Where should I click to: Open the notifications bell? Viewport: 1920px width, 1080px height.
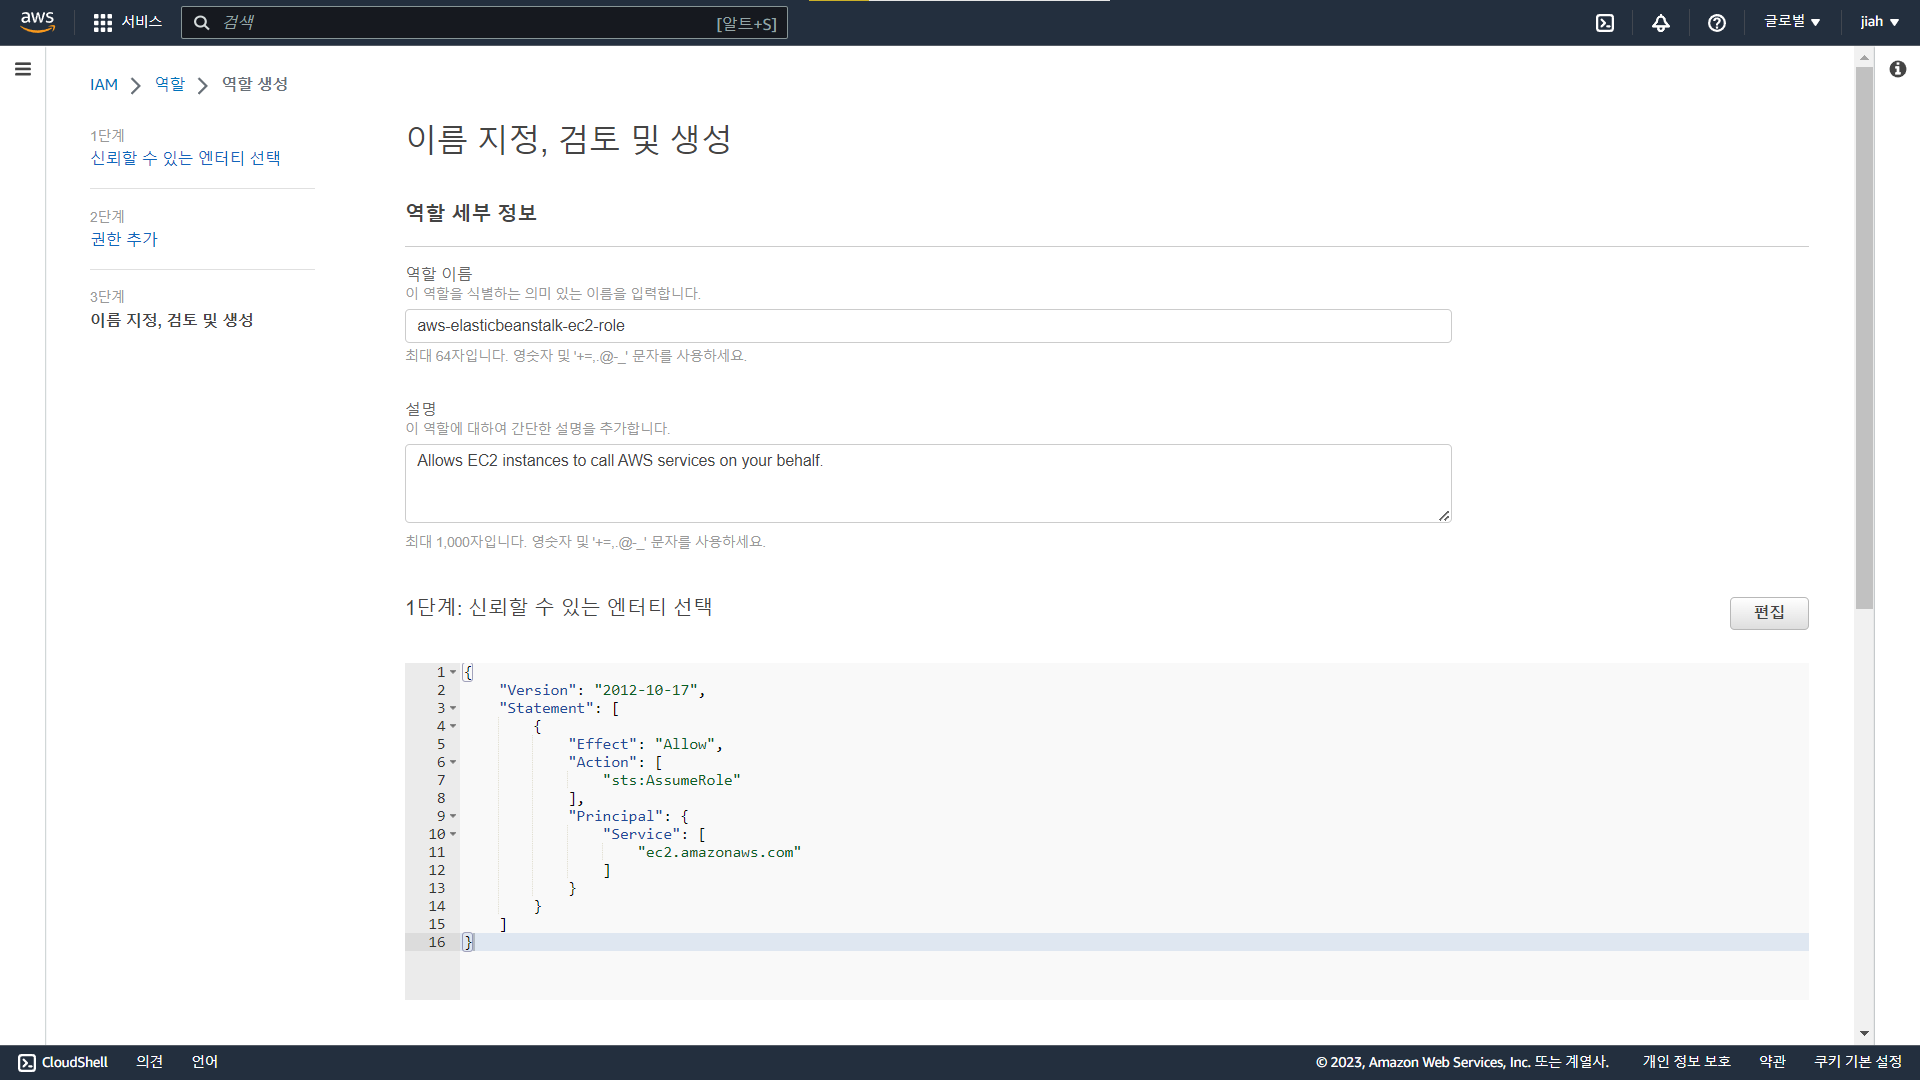pos(1660,23)
